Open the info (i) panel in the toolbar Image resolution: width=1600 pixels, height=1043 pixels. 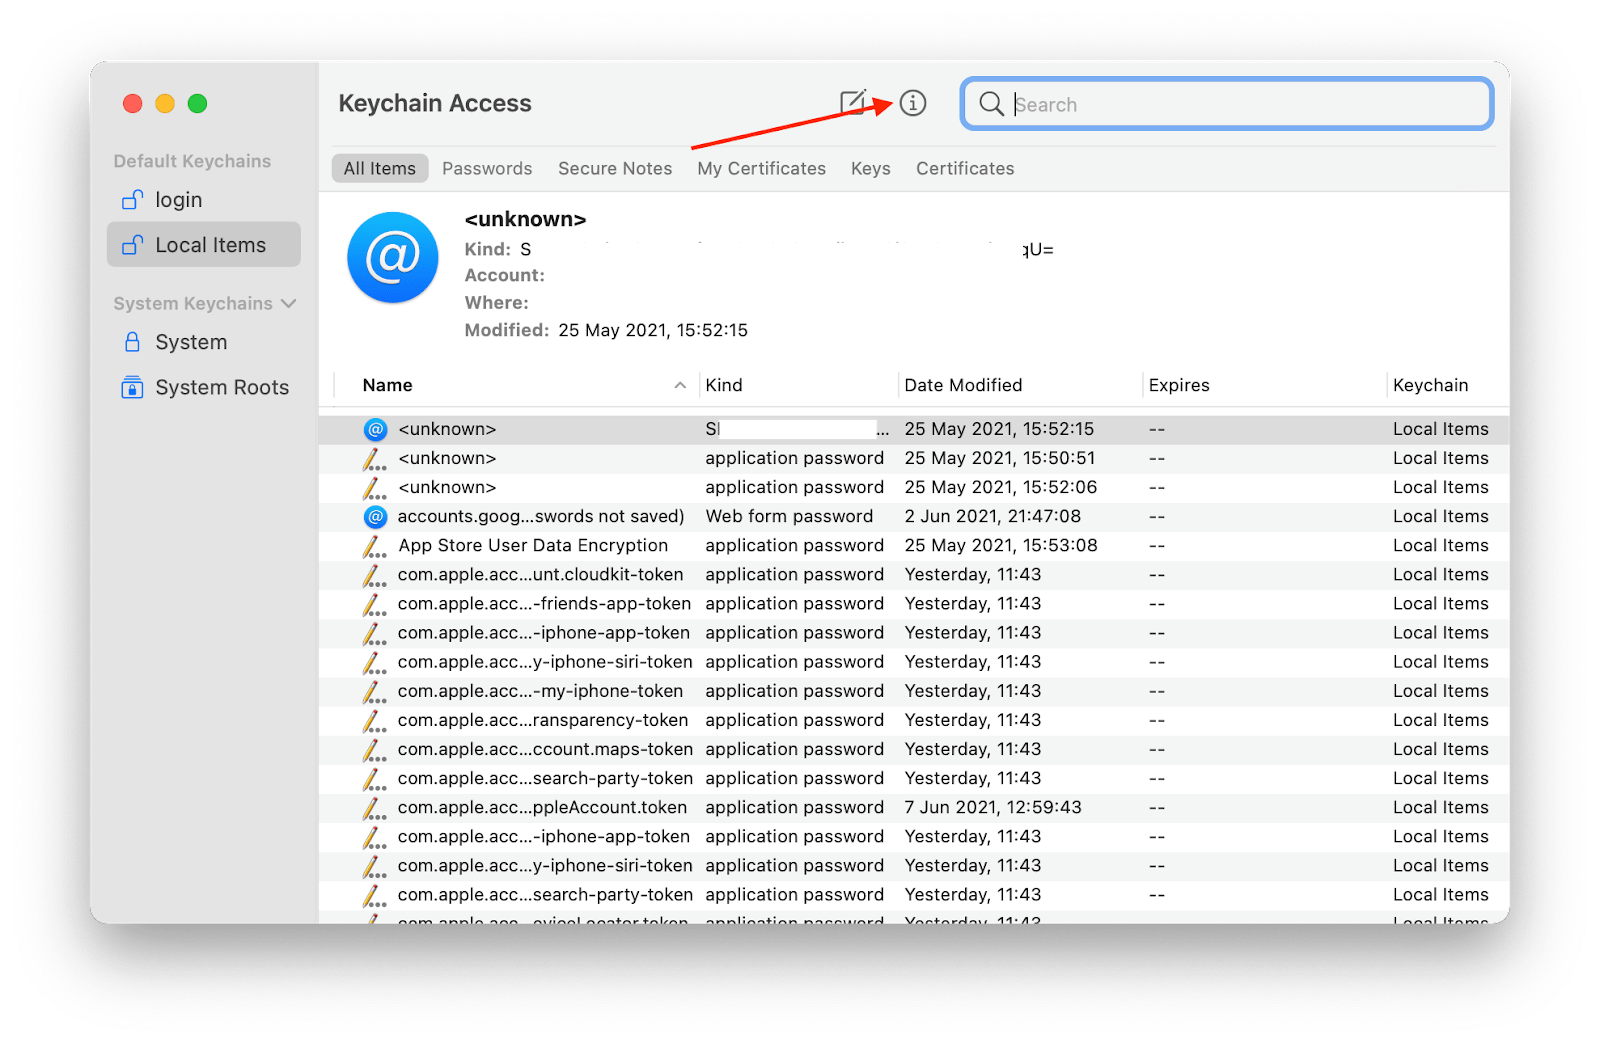[x=911, y=103]
